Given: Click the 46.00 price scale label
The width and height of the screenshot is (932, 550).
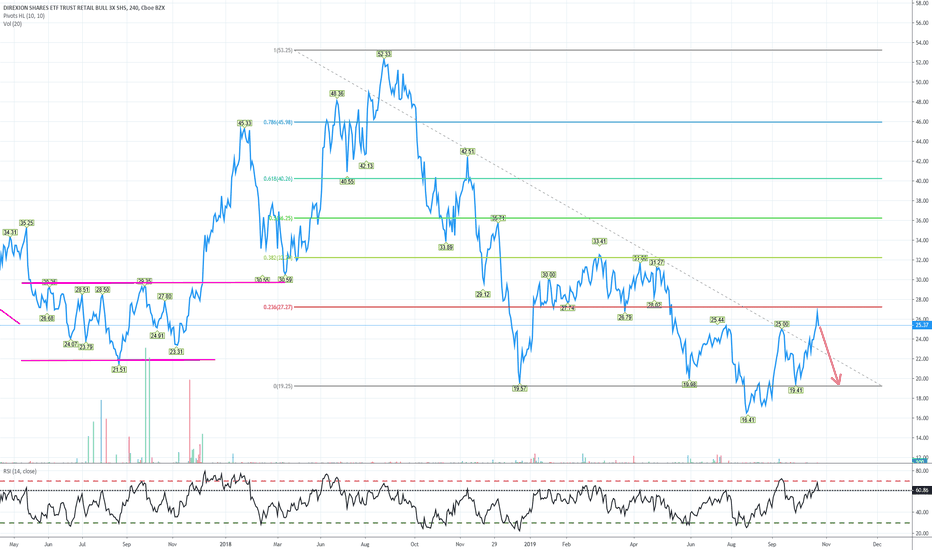Looking at the screenshot, I should point(921,122).
